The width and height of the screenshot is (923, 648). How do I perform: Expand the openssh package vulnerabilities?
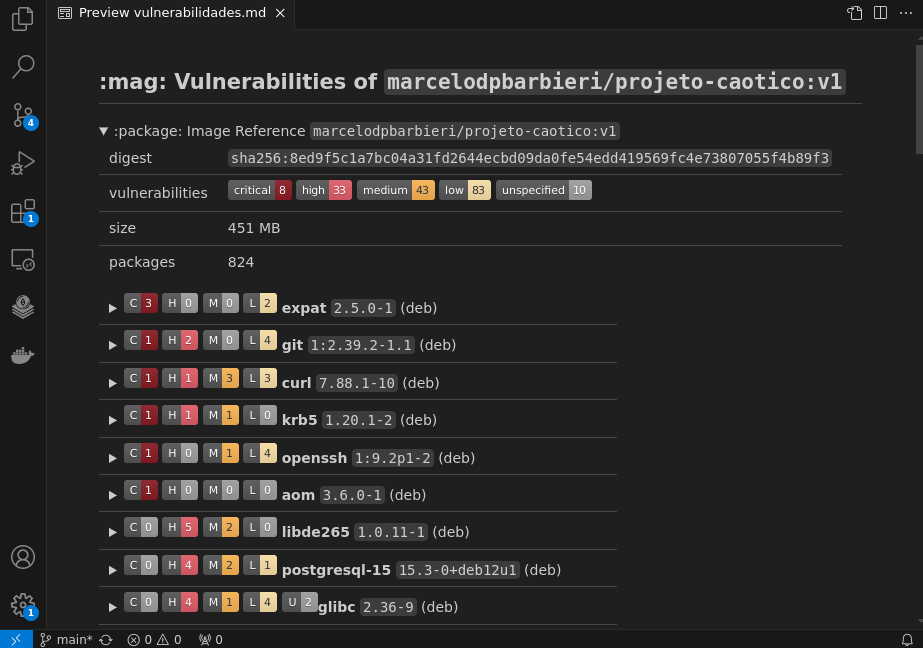[x=113, y=458]
